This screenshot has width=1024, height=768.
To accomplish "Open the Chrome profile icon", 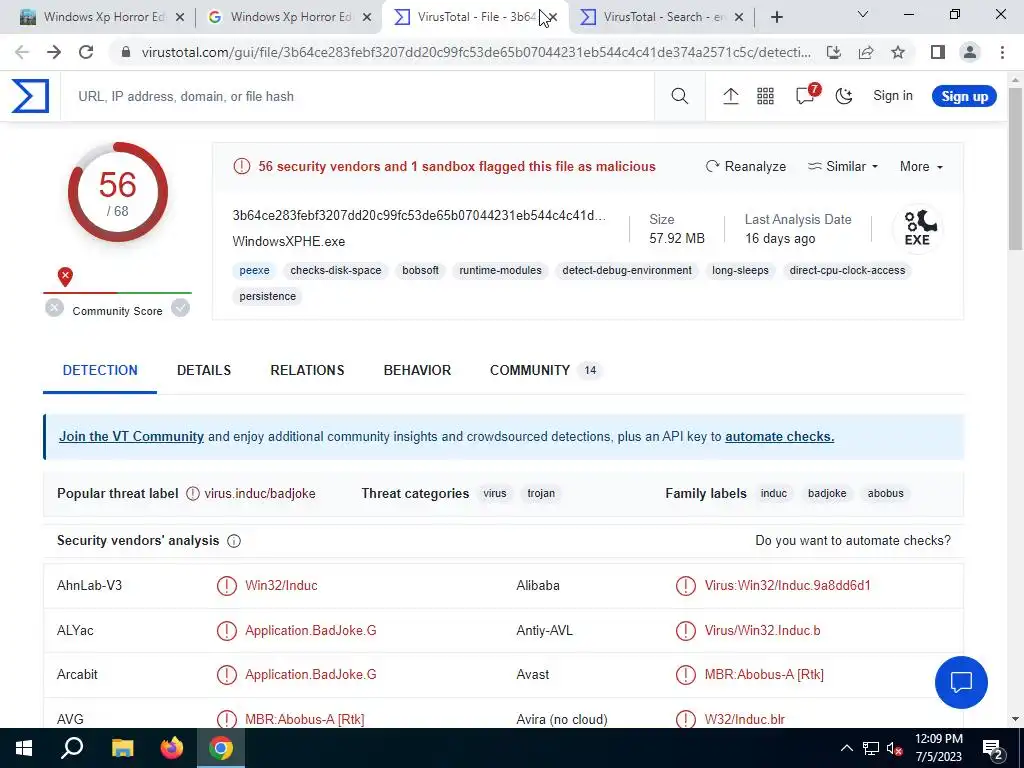I will (x=970, y=52).
